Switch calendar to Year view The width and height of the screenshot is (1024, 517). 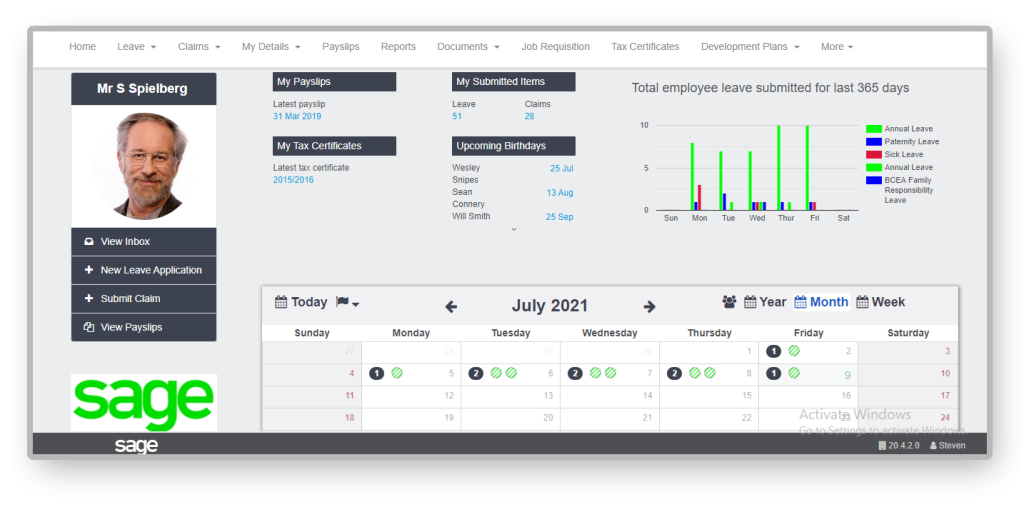point(765,302)
